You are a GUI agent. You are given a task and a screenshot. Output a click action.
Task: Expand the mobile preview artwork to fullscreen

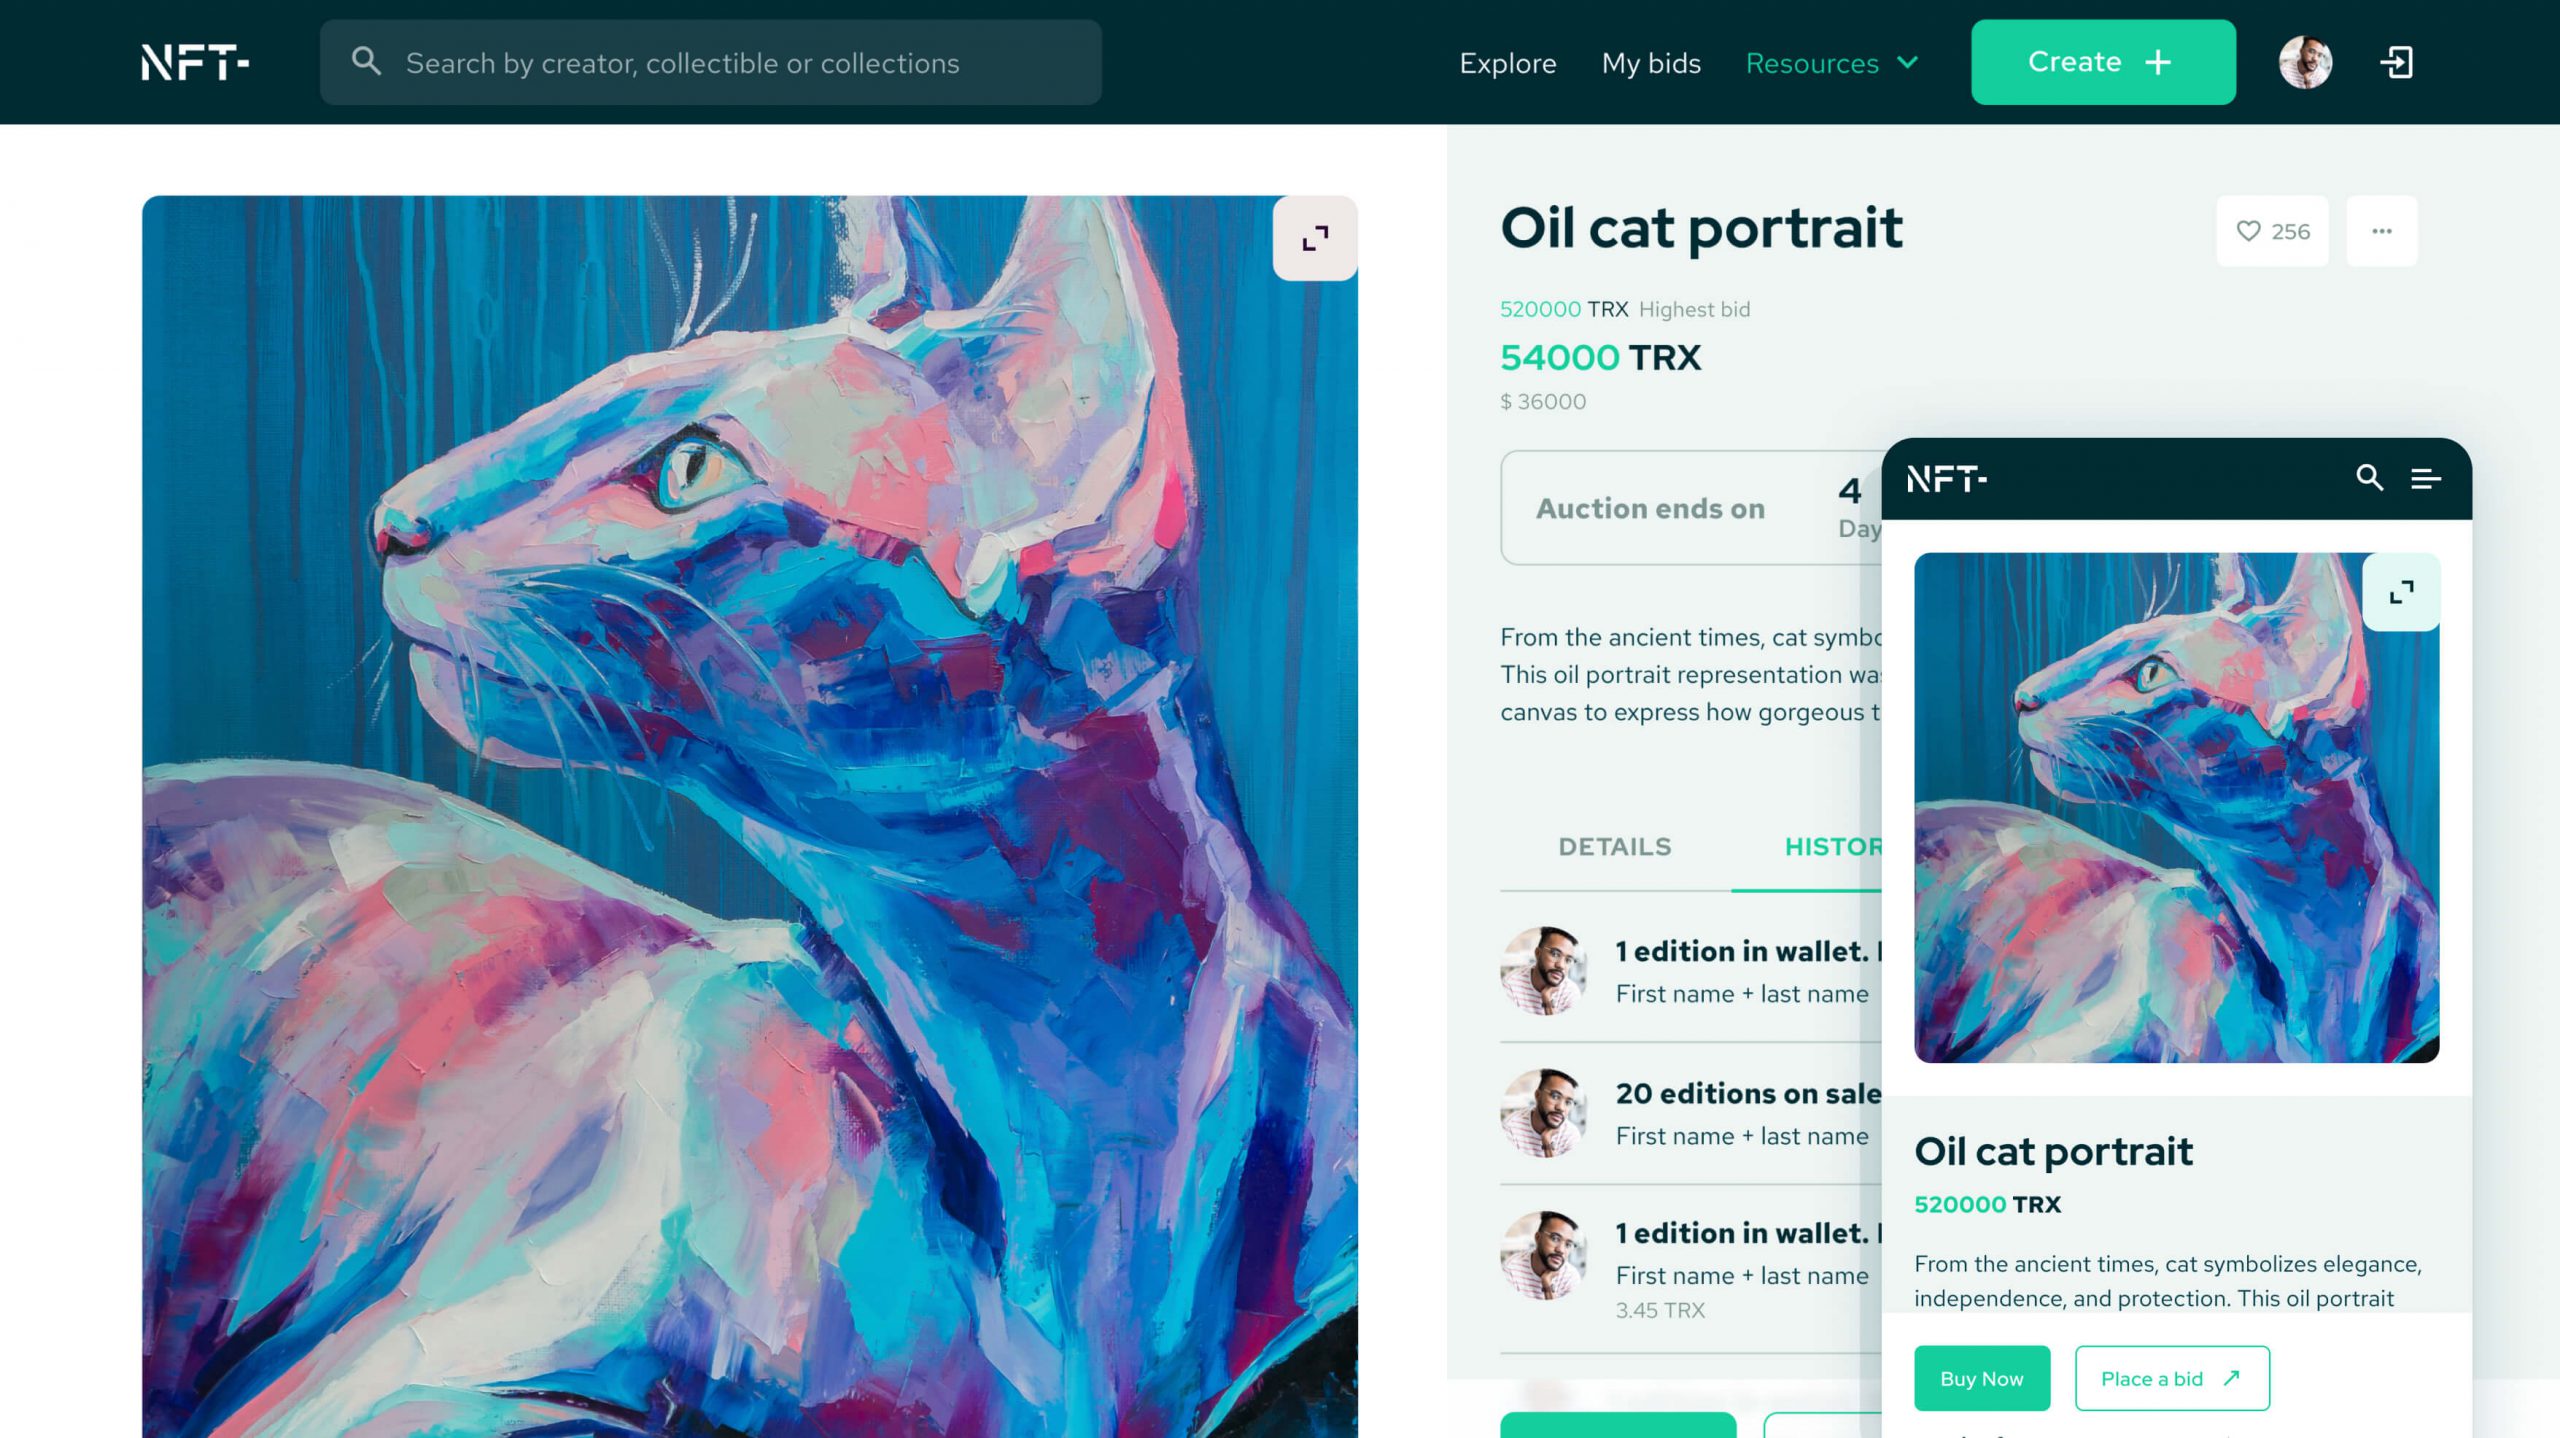point(2401,592)
